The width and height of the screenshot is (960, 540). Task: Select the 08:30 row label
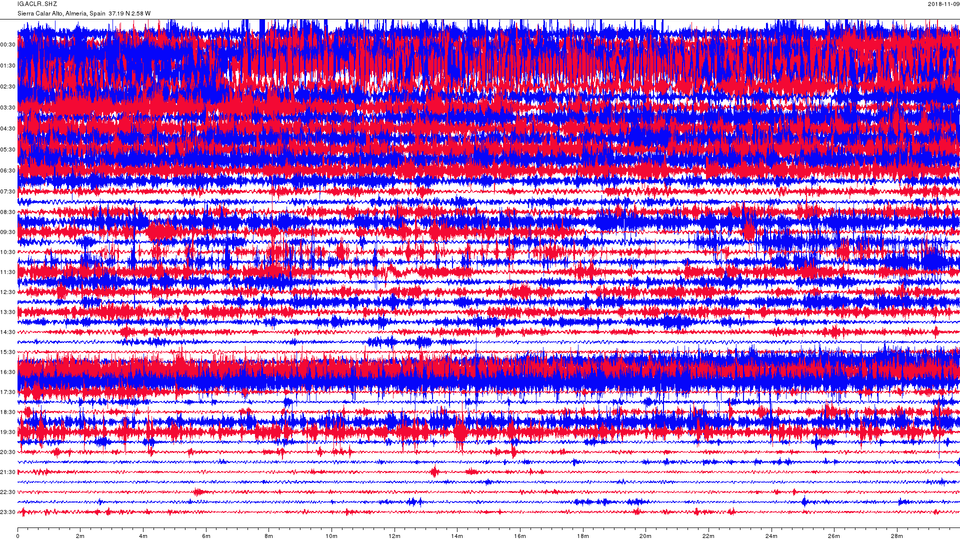(x=8, y=212)
